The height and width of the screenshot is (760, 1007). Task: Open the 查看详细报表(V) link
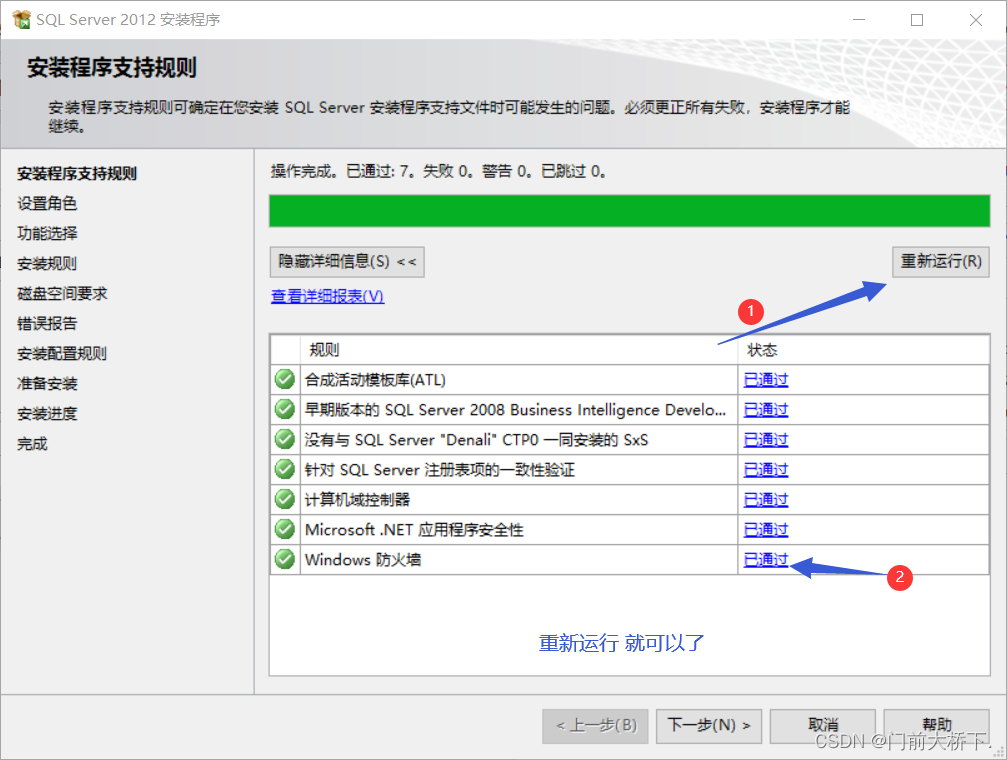[328, 296]
